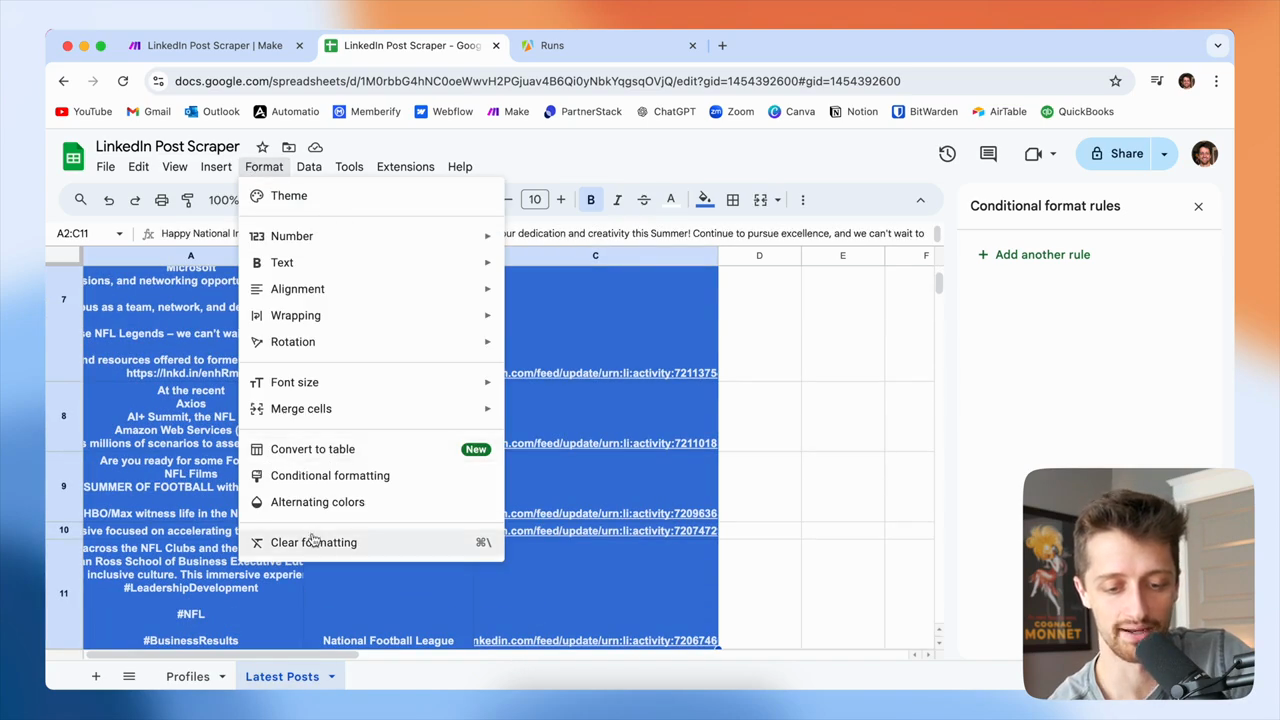The height and width of the screenshot is (720, 1280).
Task: Expand the Name box dropdown arrow
Action: coord(119,233)
